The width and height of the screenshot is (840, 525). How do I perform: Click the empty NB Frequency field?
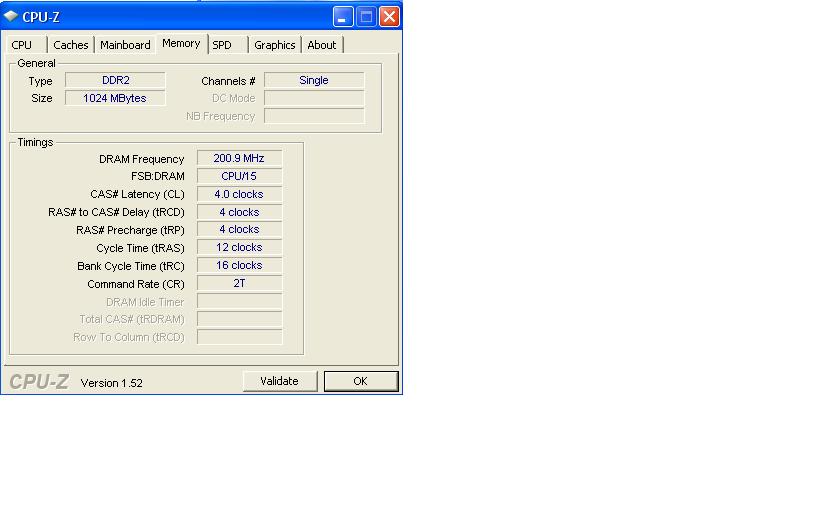314,116
